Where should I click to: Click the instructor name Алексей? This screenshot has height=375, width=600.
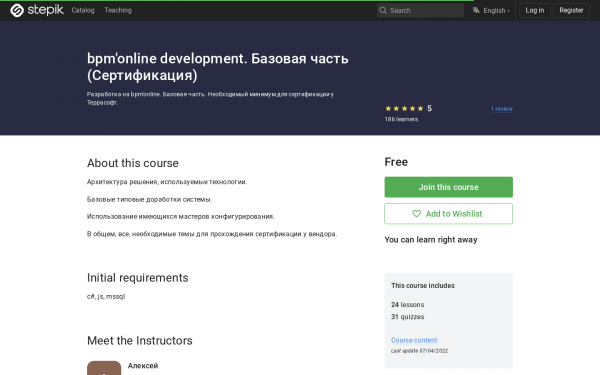tap(143, 366)
